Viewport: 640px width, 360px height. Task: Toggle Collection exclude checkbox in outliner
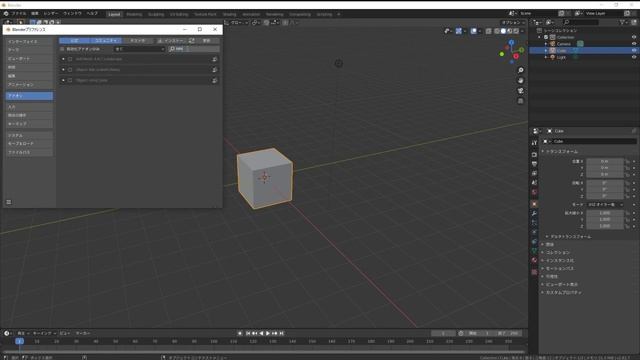click(x=546, y=37)
